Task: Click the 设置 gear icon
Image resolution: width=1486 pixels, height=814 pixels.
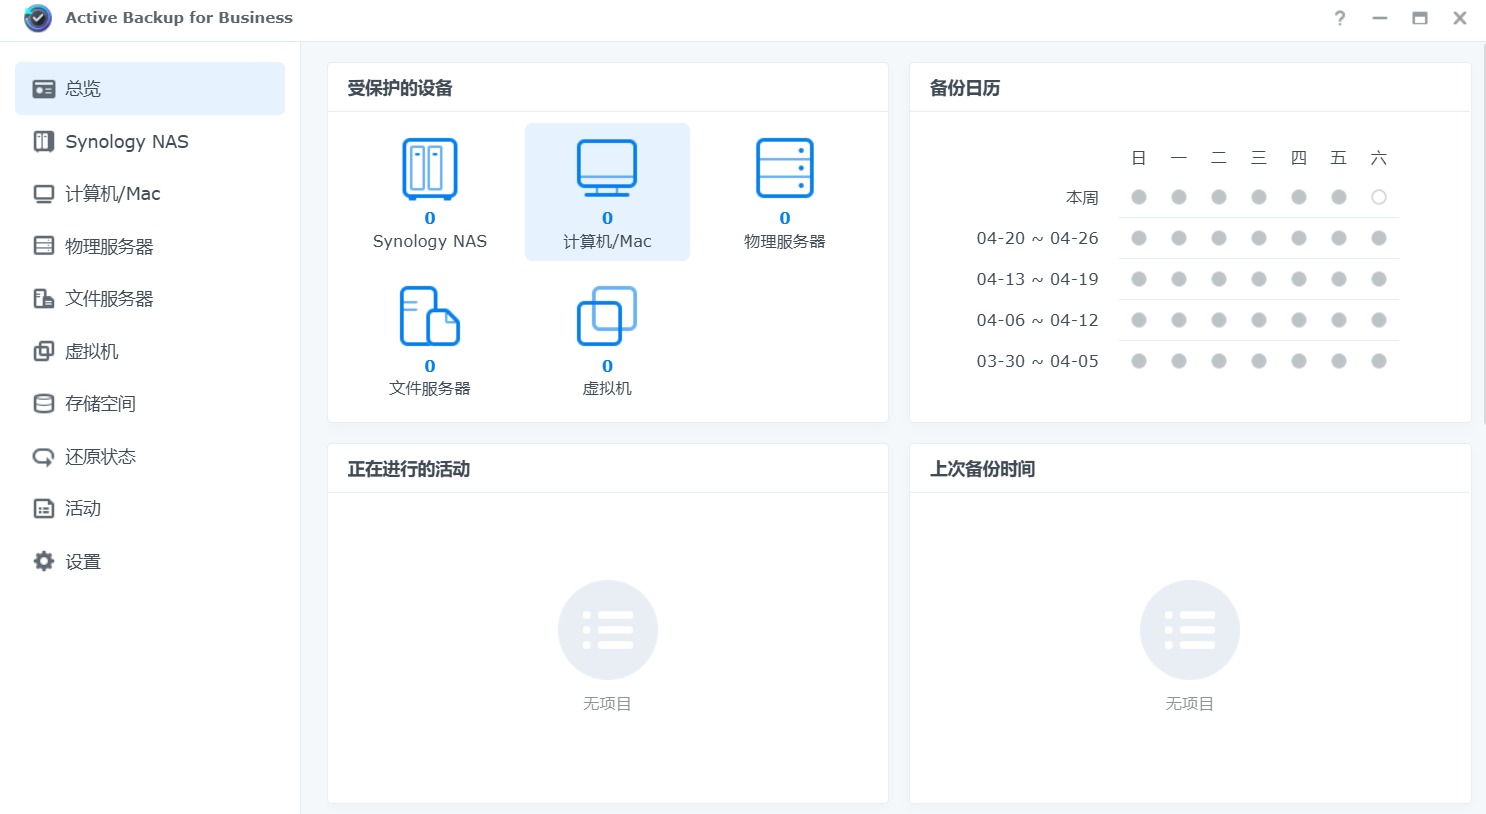Action: [x=44, y=561]
